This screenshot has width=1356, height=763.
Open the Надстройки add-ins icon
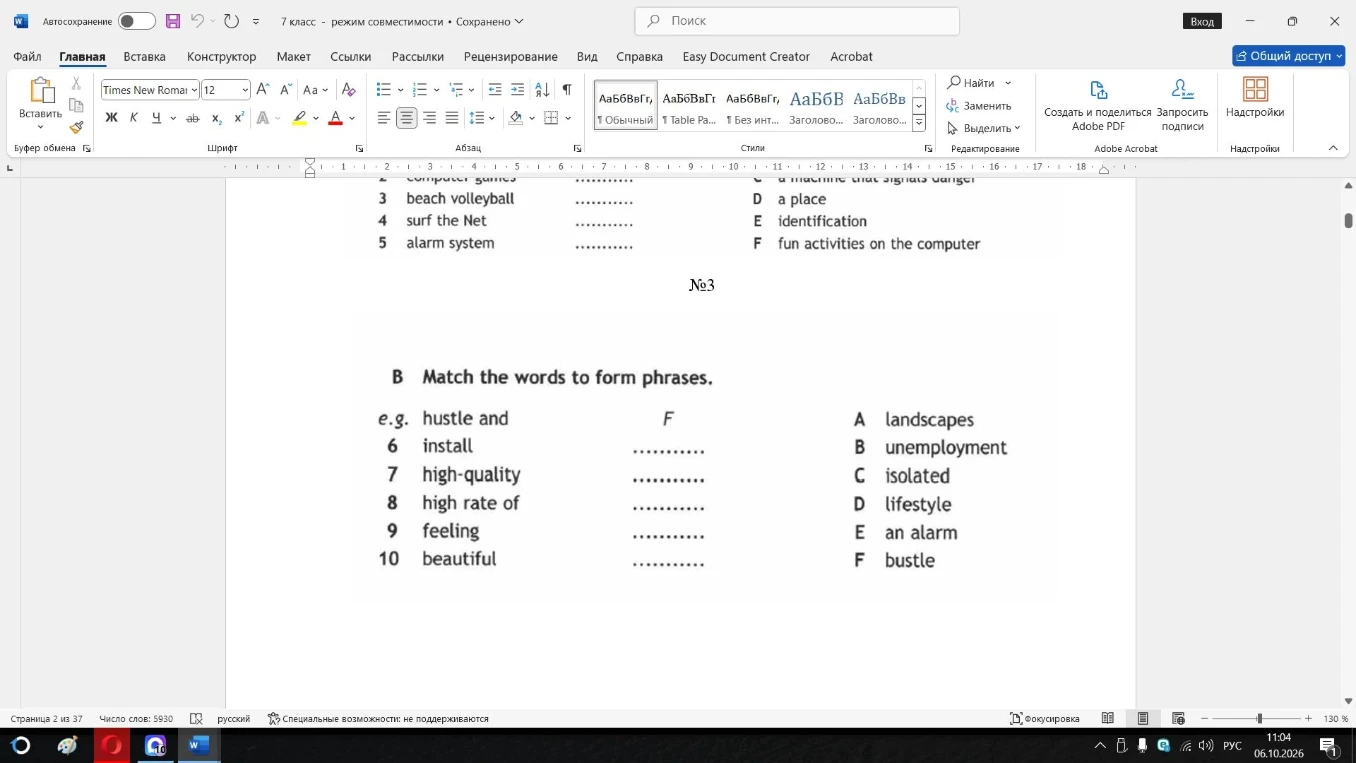(1255, 98)
